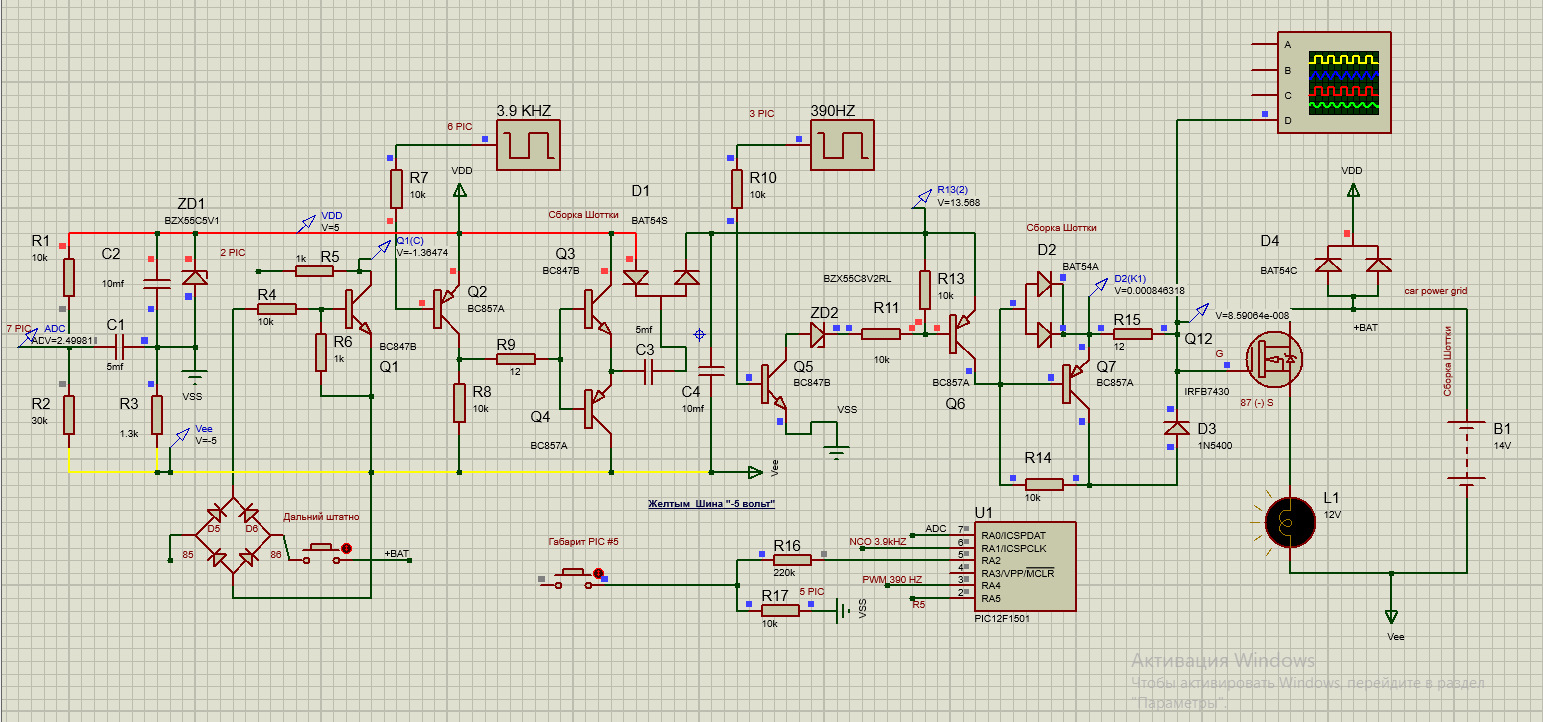Select resistor R1 10k
Screen dimensions: 1543x722
68,277
